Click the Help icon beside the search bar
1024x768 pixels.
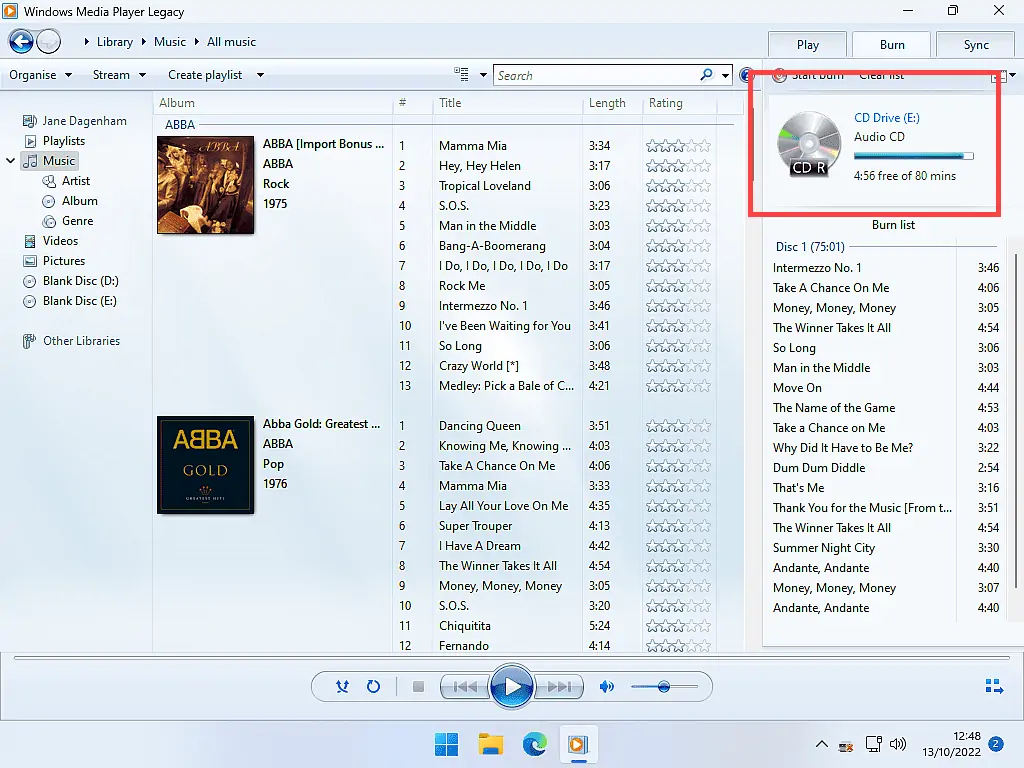click(x=746, y=75)
